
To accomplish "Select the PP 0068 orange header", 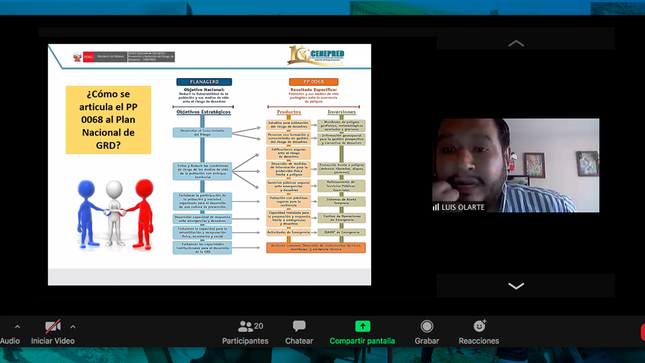I will (313, 82).
